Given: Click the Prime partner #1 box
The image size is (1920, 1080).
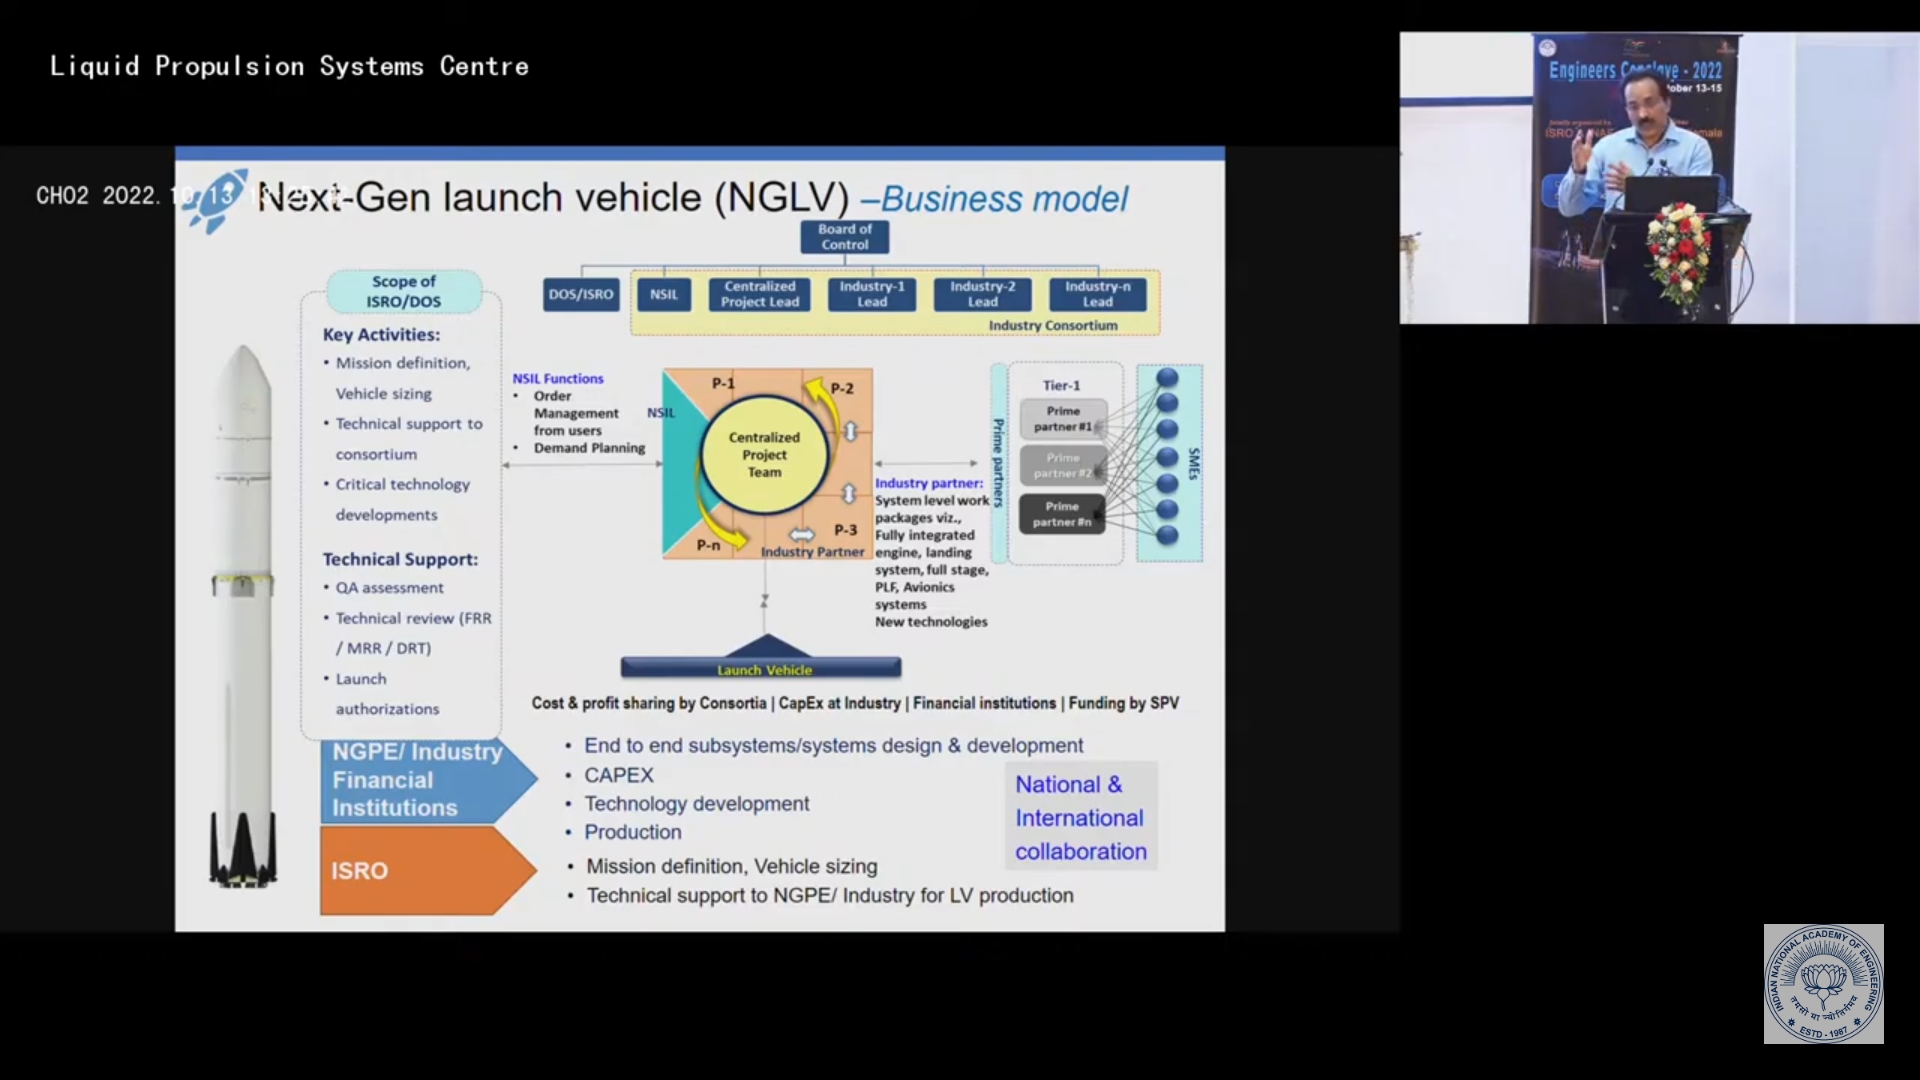Looking at the screenshot, I should [1063, 419].
